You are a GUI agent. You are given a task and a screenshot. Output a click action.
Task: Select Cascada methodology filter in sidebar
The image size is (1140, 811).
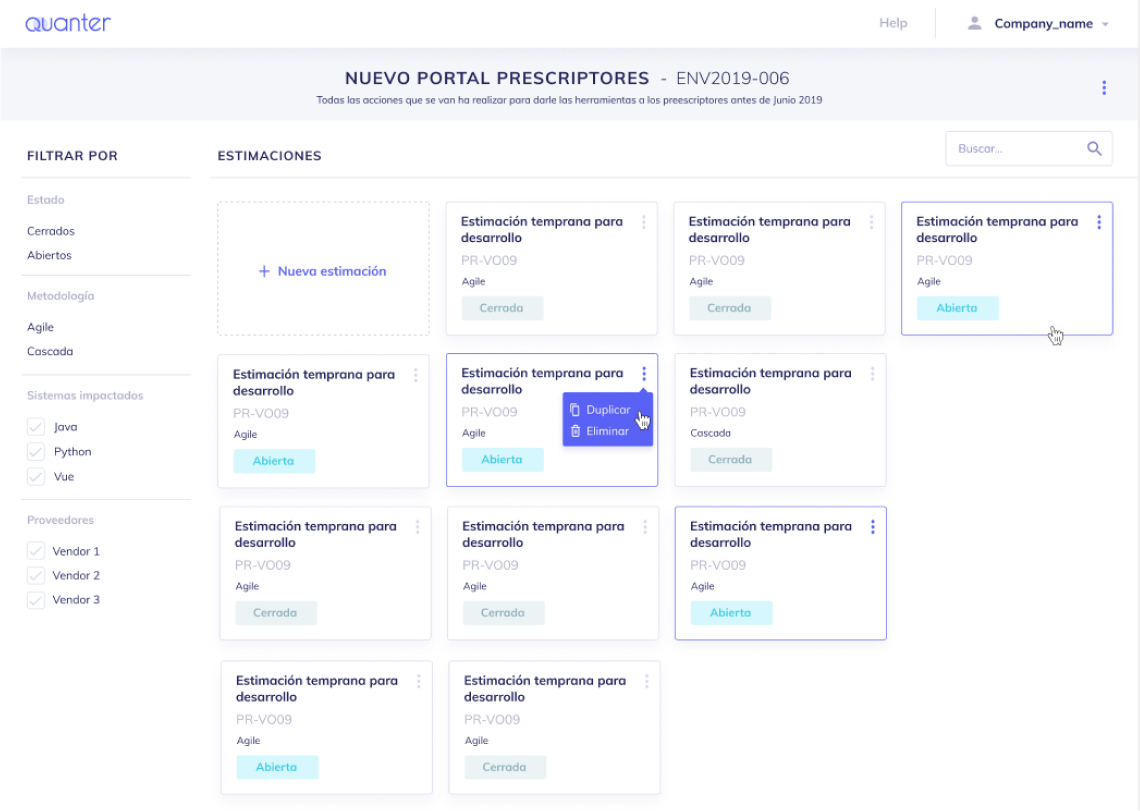pos(50,351)
